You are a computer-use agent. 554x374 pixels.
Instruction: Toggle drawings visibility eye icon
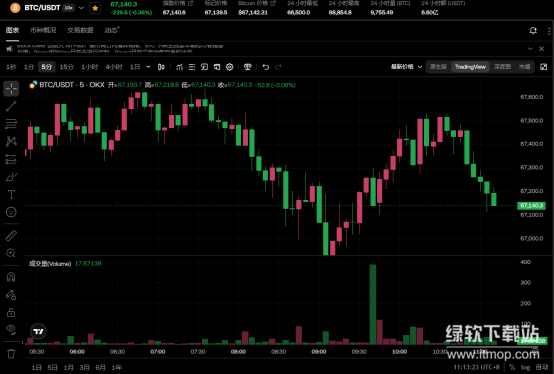pos(11,329)
